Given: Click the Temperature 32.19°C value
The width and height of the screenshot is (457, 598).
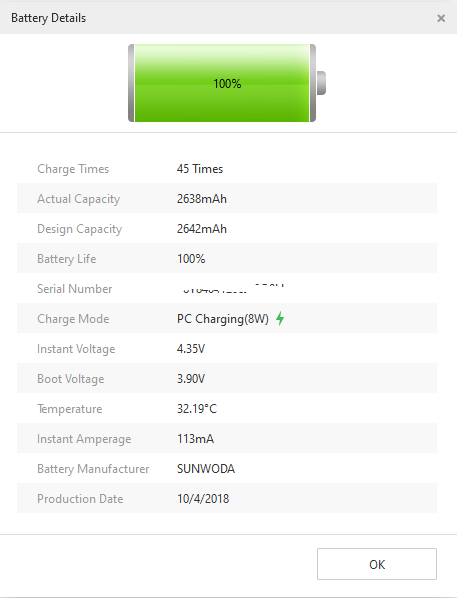Looking at the screenshot, I should click(196, 409).
